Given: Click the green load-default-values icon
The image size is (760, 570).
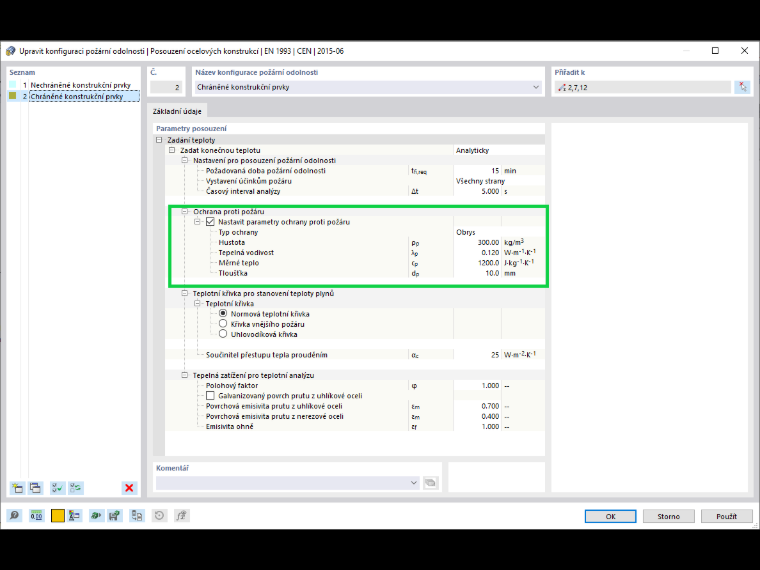Looking at the screenshot, I should [96, 516].
